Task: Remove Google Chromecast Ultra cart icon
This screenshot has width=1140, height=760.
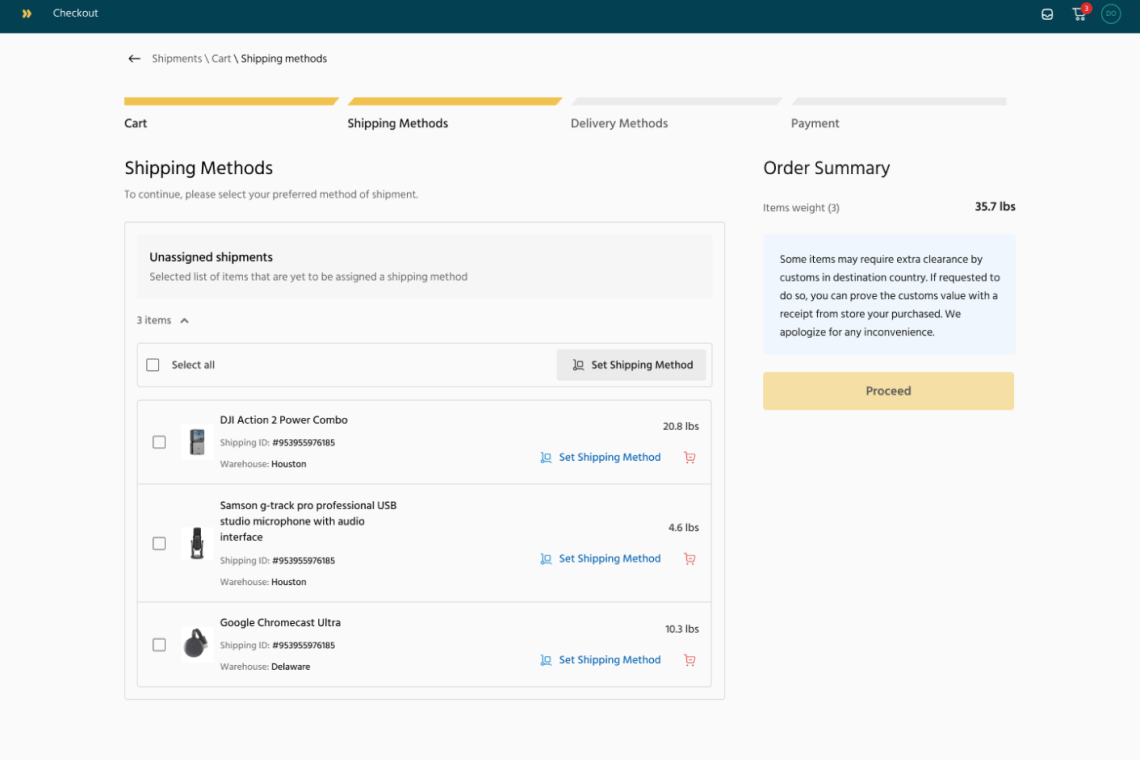Action: click(x=690, y=660)
